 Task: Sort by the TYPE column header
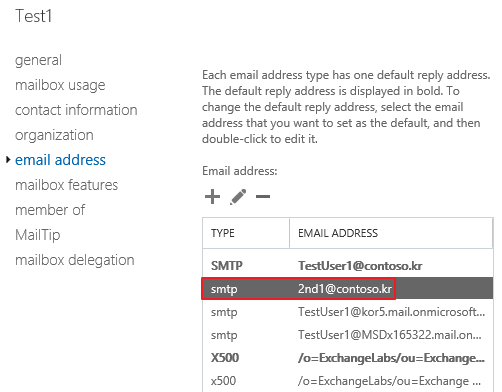246,233
